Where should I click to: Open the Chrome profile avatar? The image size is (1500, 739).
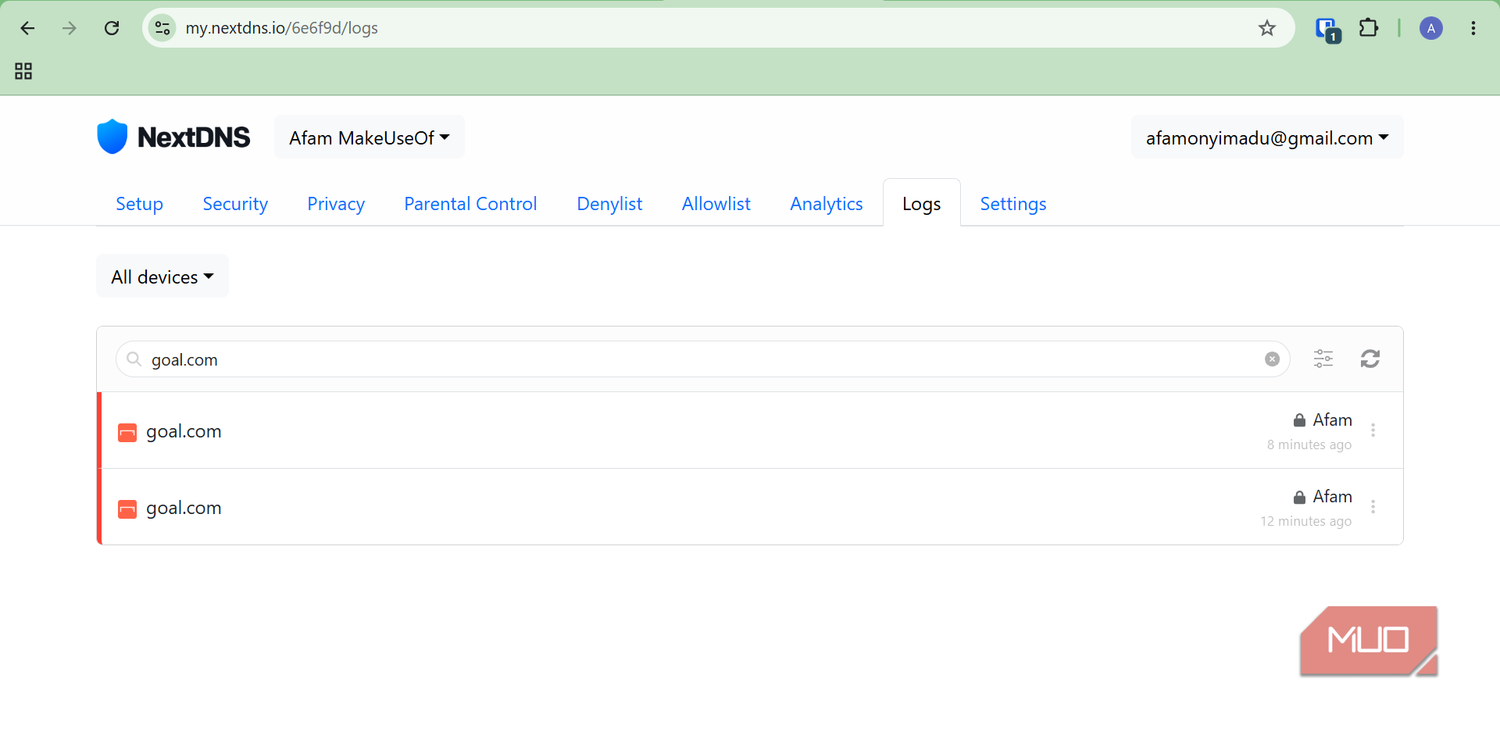(1431, 28)
